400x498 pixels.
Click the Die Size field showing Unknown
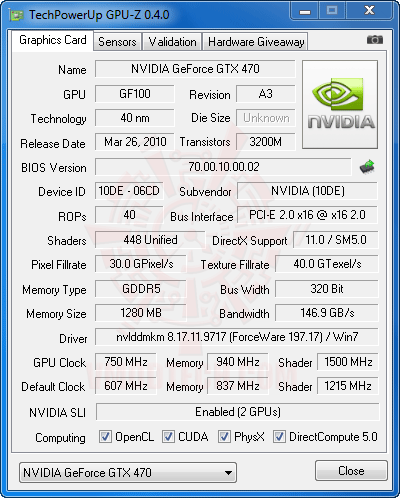(266, 118)
